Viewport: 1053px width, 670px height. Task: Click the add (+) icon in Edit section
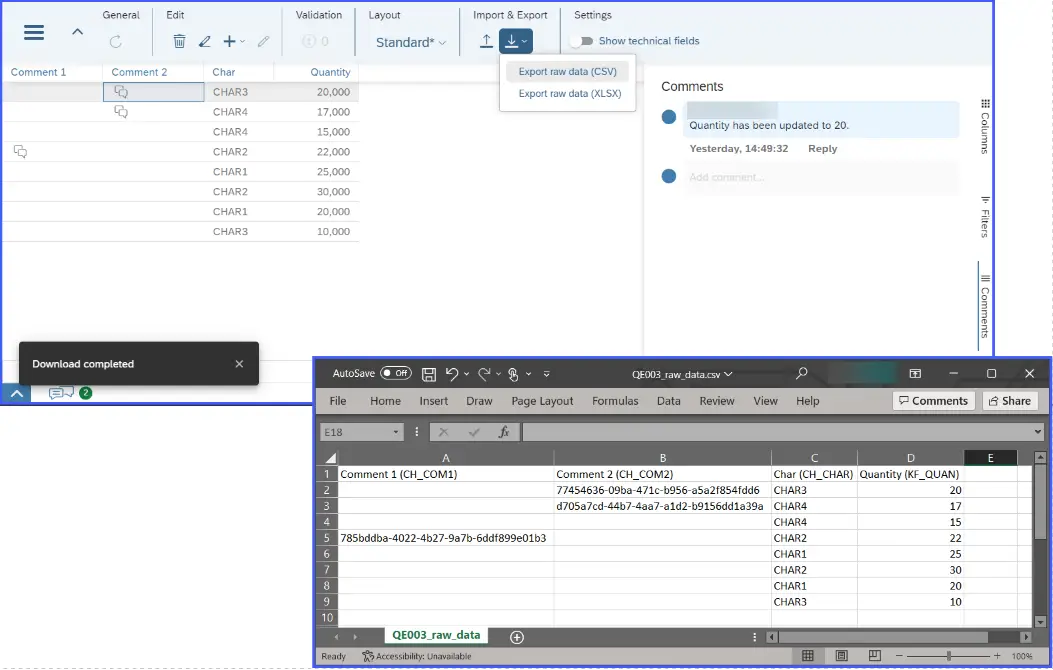[x=229, y=40]
